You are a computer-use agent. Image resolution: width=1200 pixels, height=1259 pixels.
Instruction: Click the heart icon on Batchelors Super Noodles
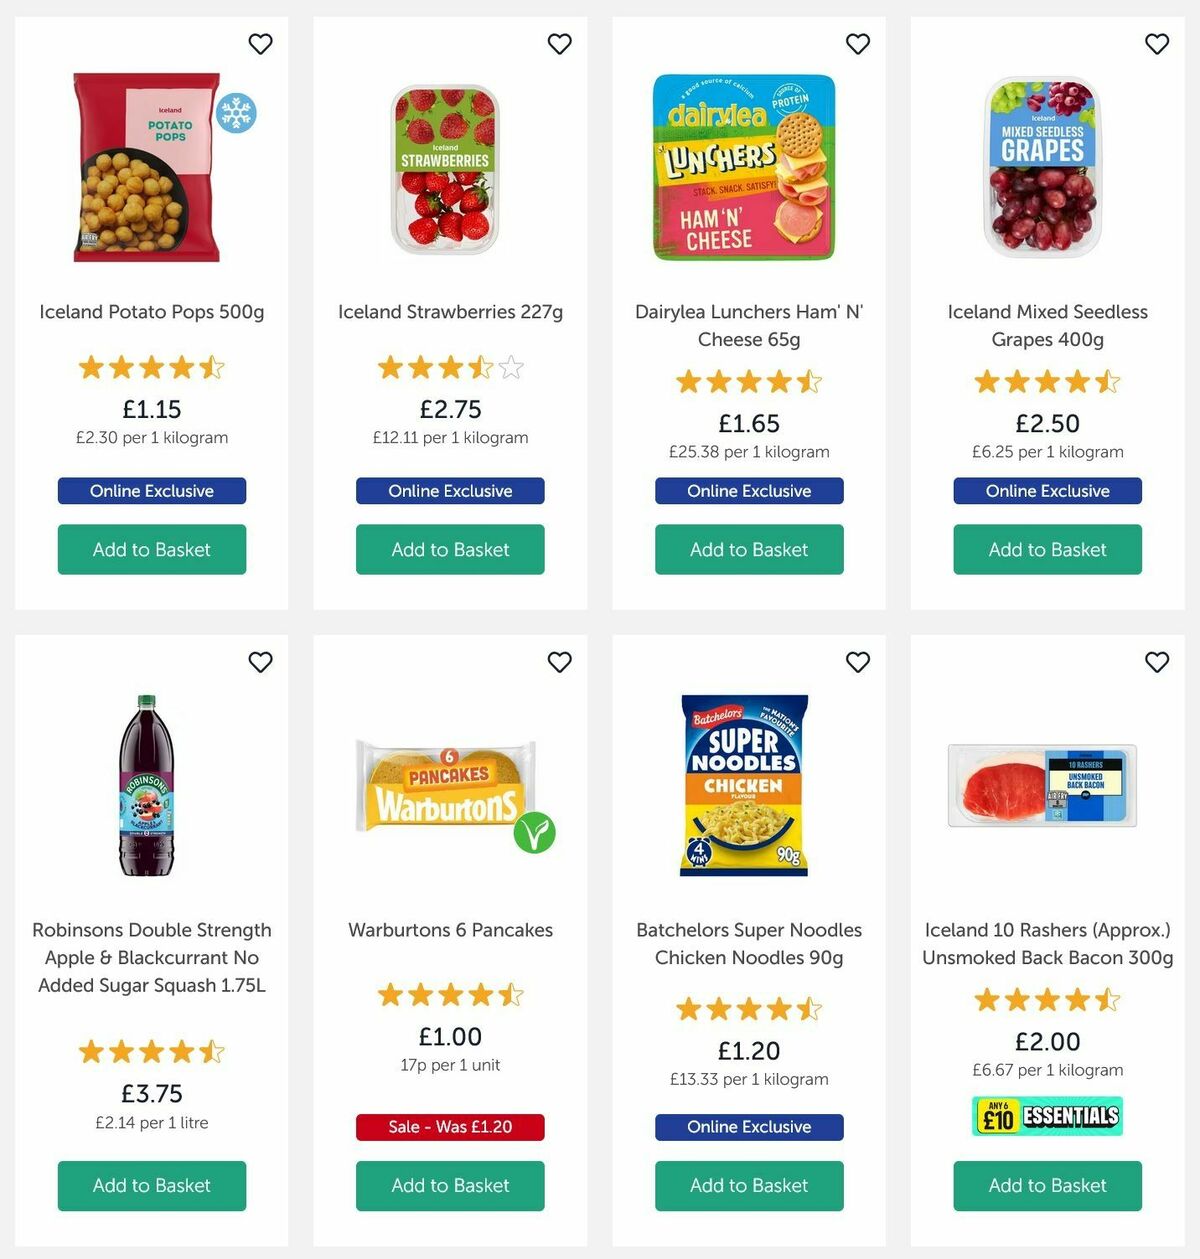857,662
